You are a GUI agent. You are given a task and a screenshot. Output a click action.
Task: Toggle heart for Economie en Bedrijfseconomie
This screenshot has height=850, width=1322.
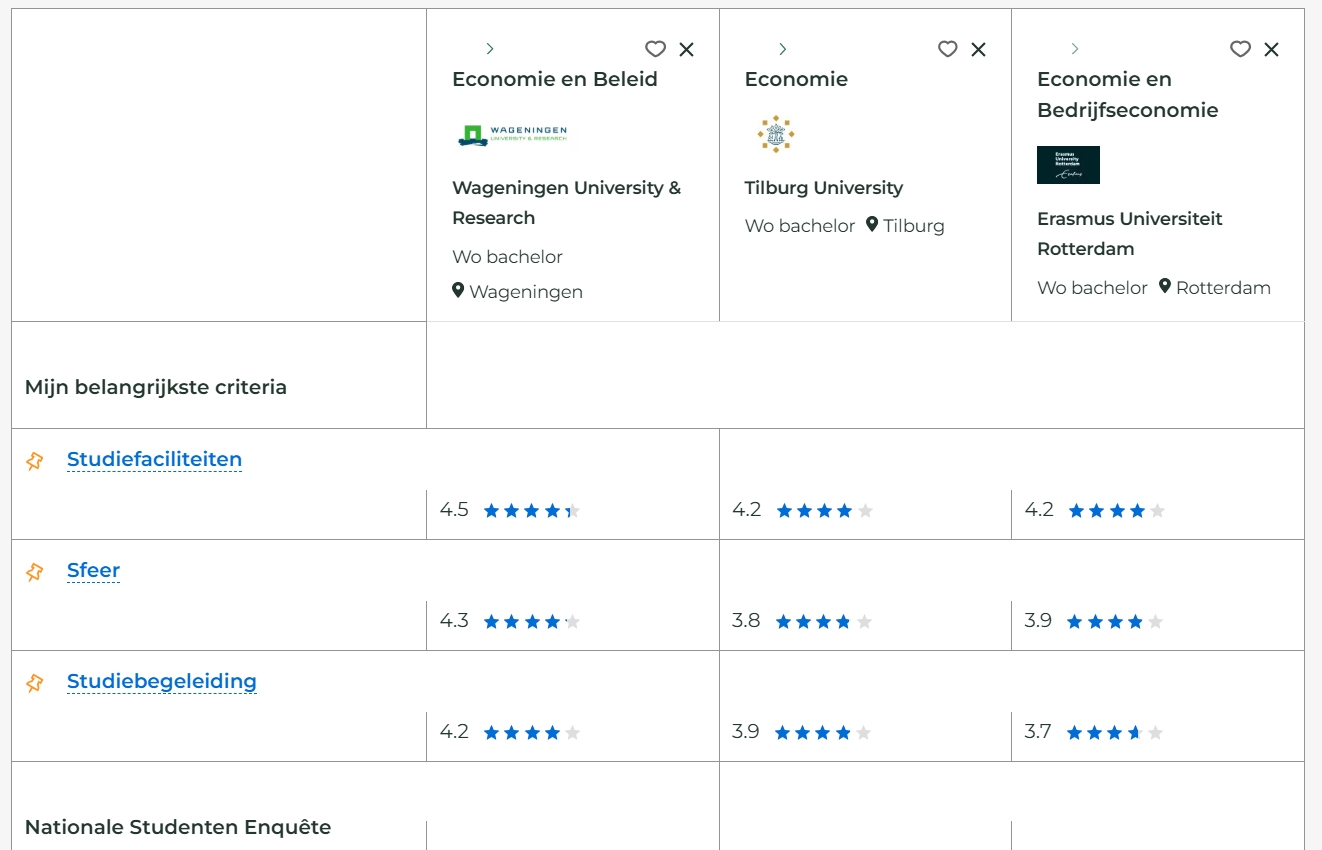1240,49
